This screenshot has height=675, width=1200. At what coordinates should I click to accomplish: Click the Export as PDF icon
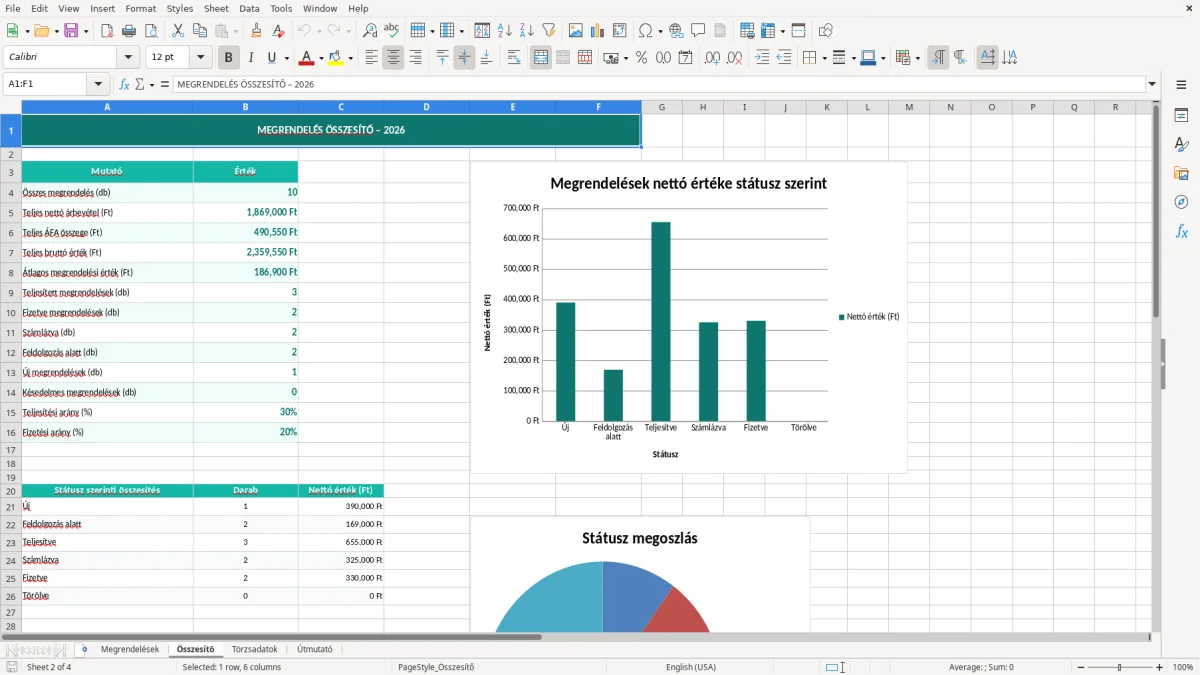click(107, 31)
